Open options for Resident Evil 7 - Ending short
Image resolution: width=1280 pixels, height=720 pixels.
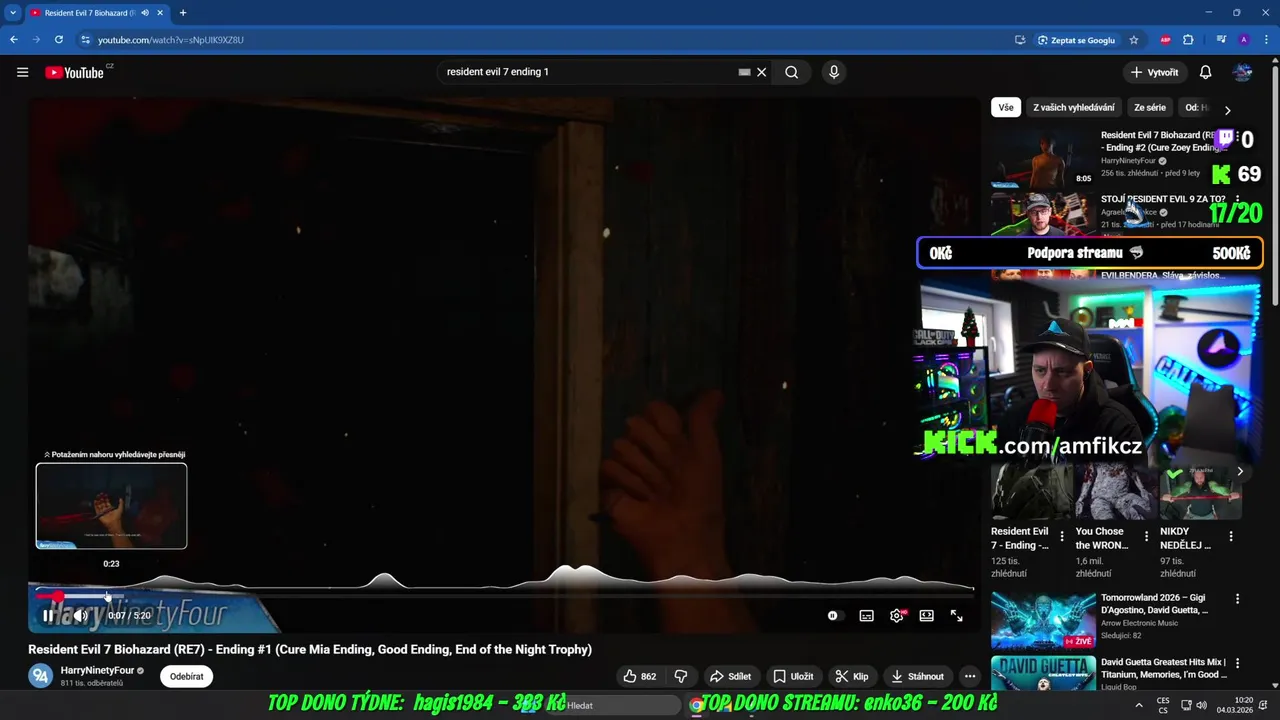pos(1062,537)
